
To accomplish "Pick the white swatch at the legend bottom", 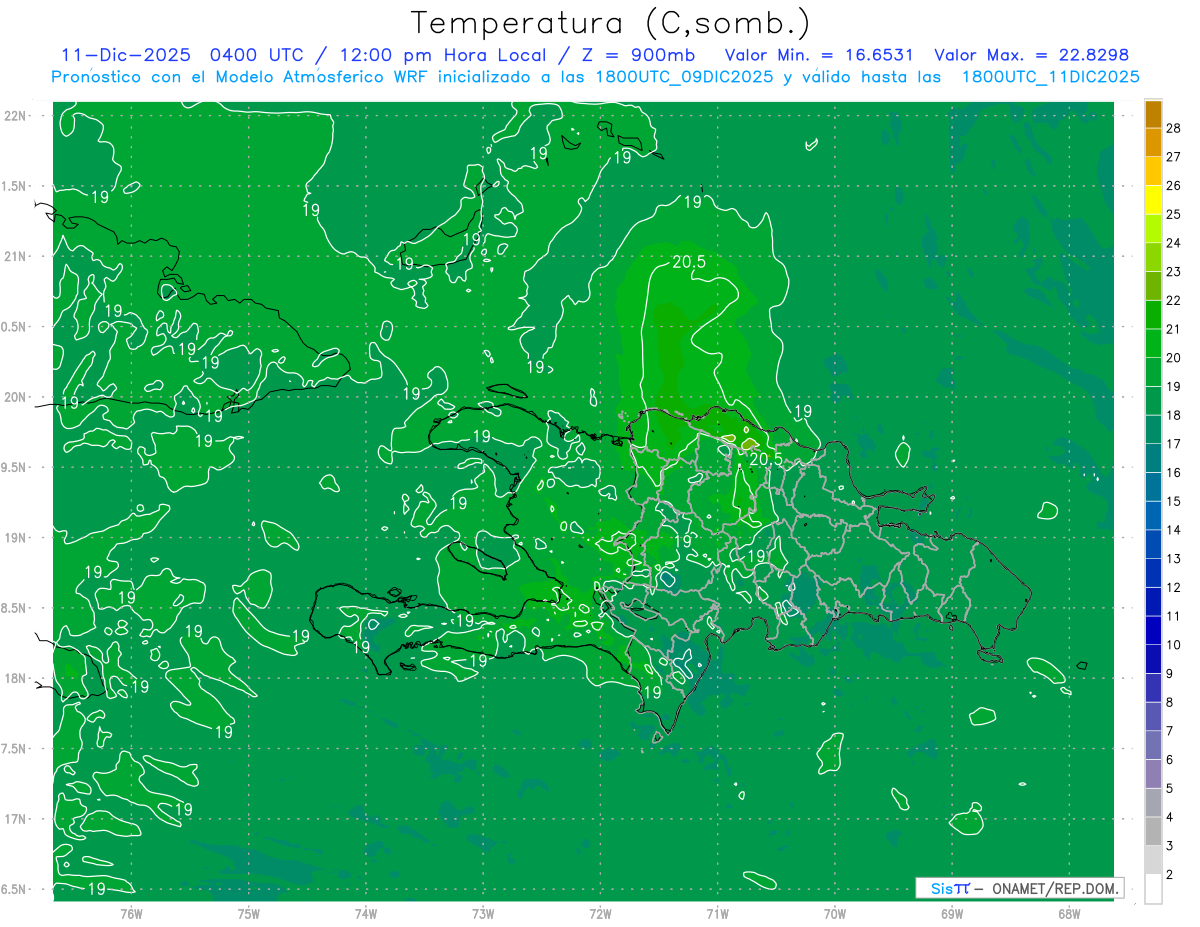I will tap(1153, 889).
